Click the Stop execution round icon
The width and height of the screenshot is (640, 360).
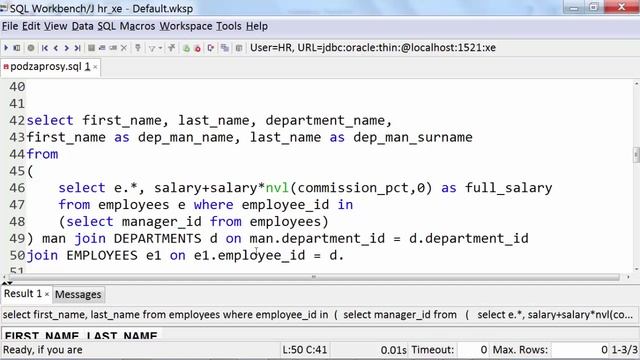click(x=31, y=48)
